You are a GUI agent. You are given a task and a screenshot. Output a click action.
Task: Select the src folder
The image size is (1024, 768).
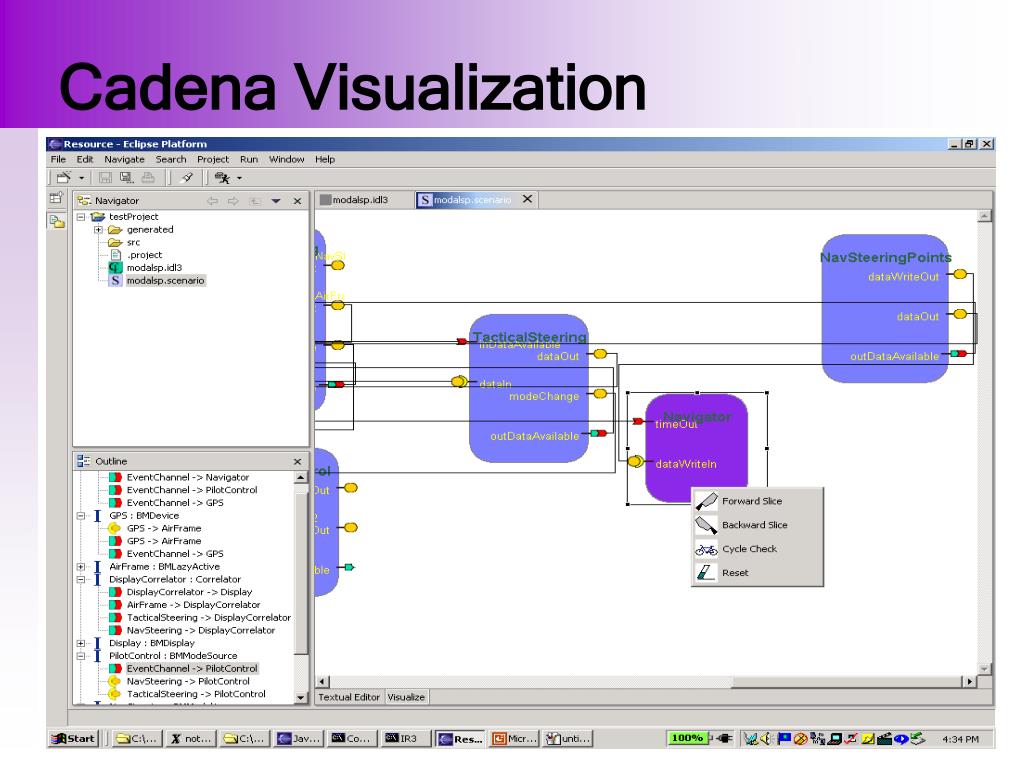click(x=133, y=242)
